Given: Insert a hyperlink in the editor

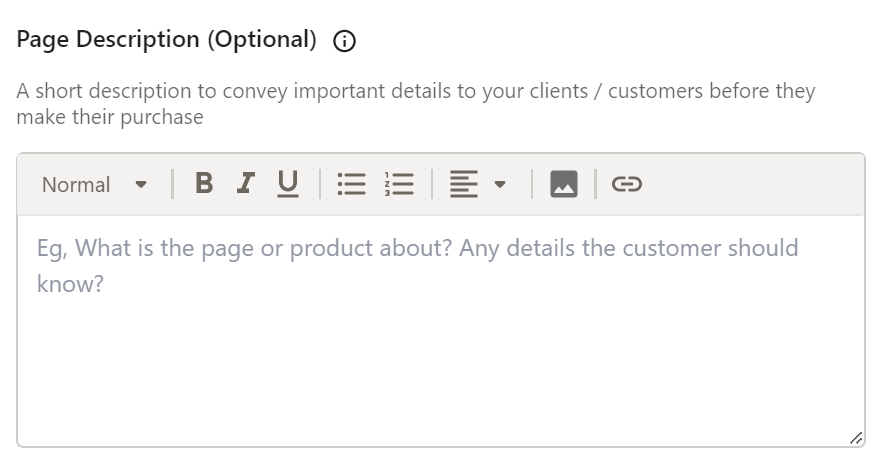Looking at the screenshot, I should tap(626, 184).
